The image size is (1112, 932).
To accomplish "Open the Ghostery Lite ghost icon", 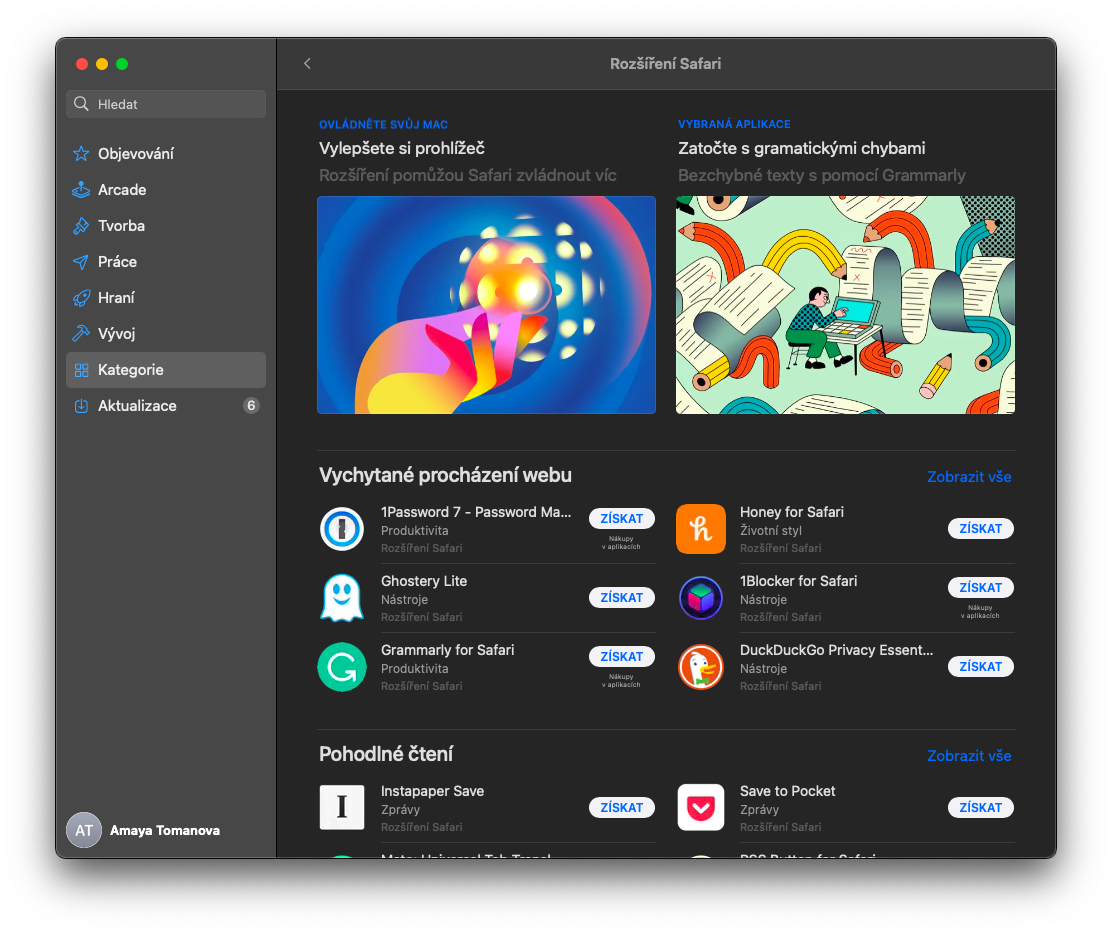I will [x=342, y=597].
